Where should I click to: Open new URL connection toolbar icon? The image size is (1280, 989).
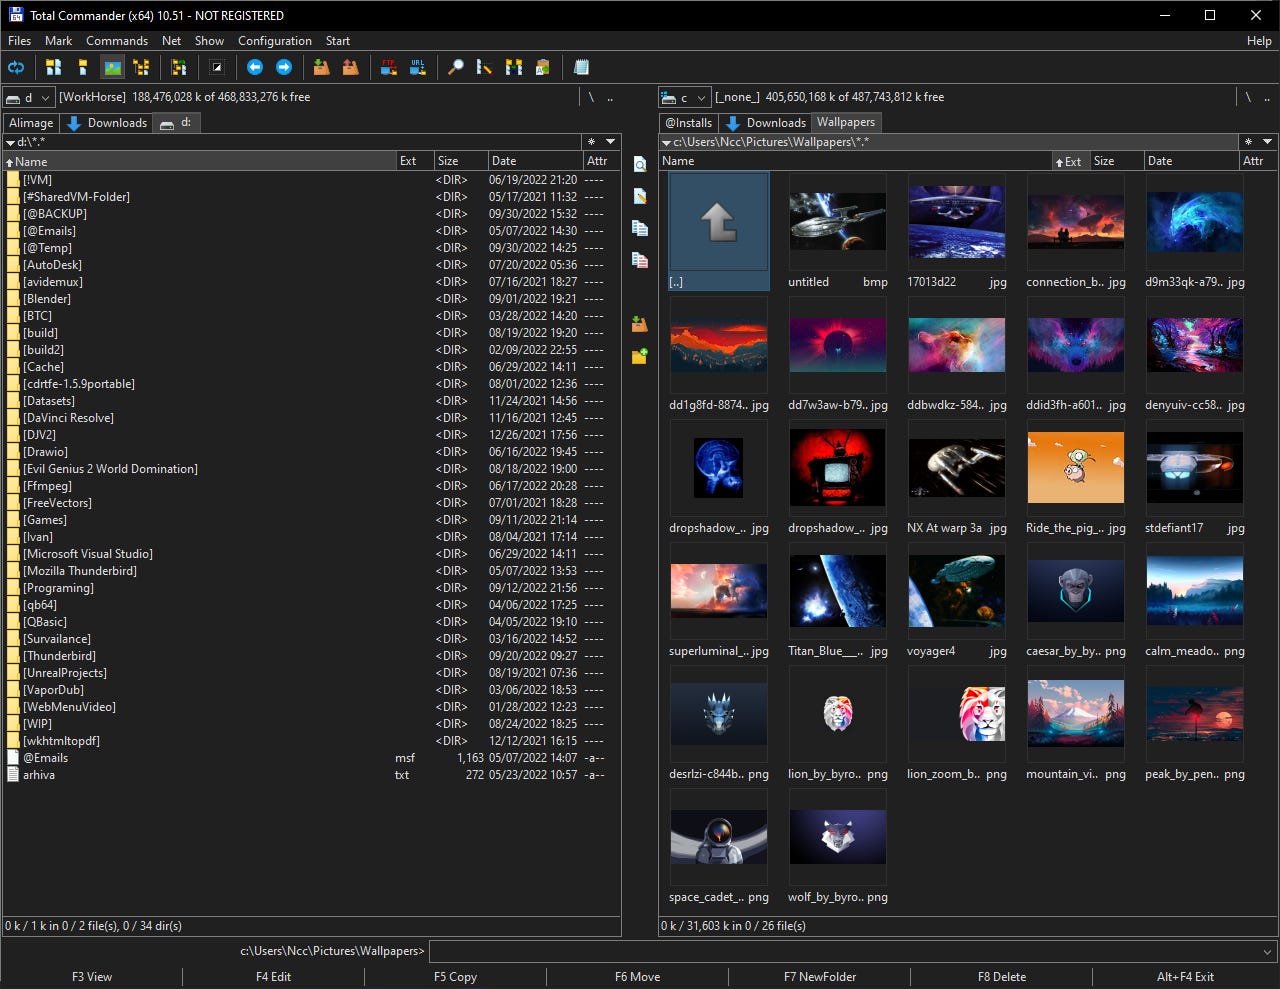pos(418,67)
